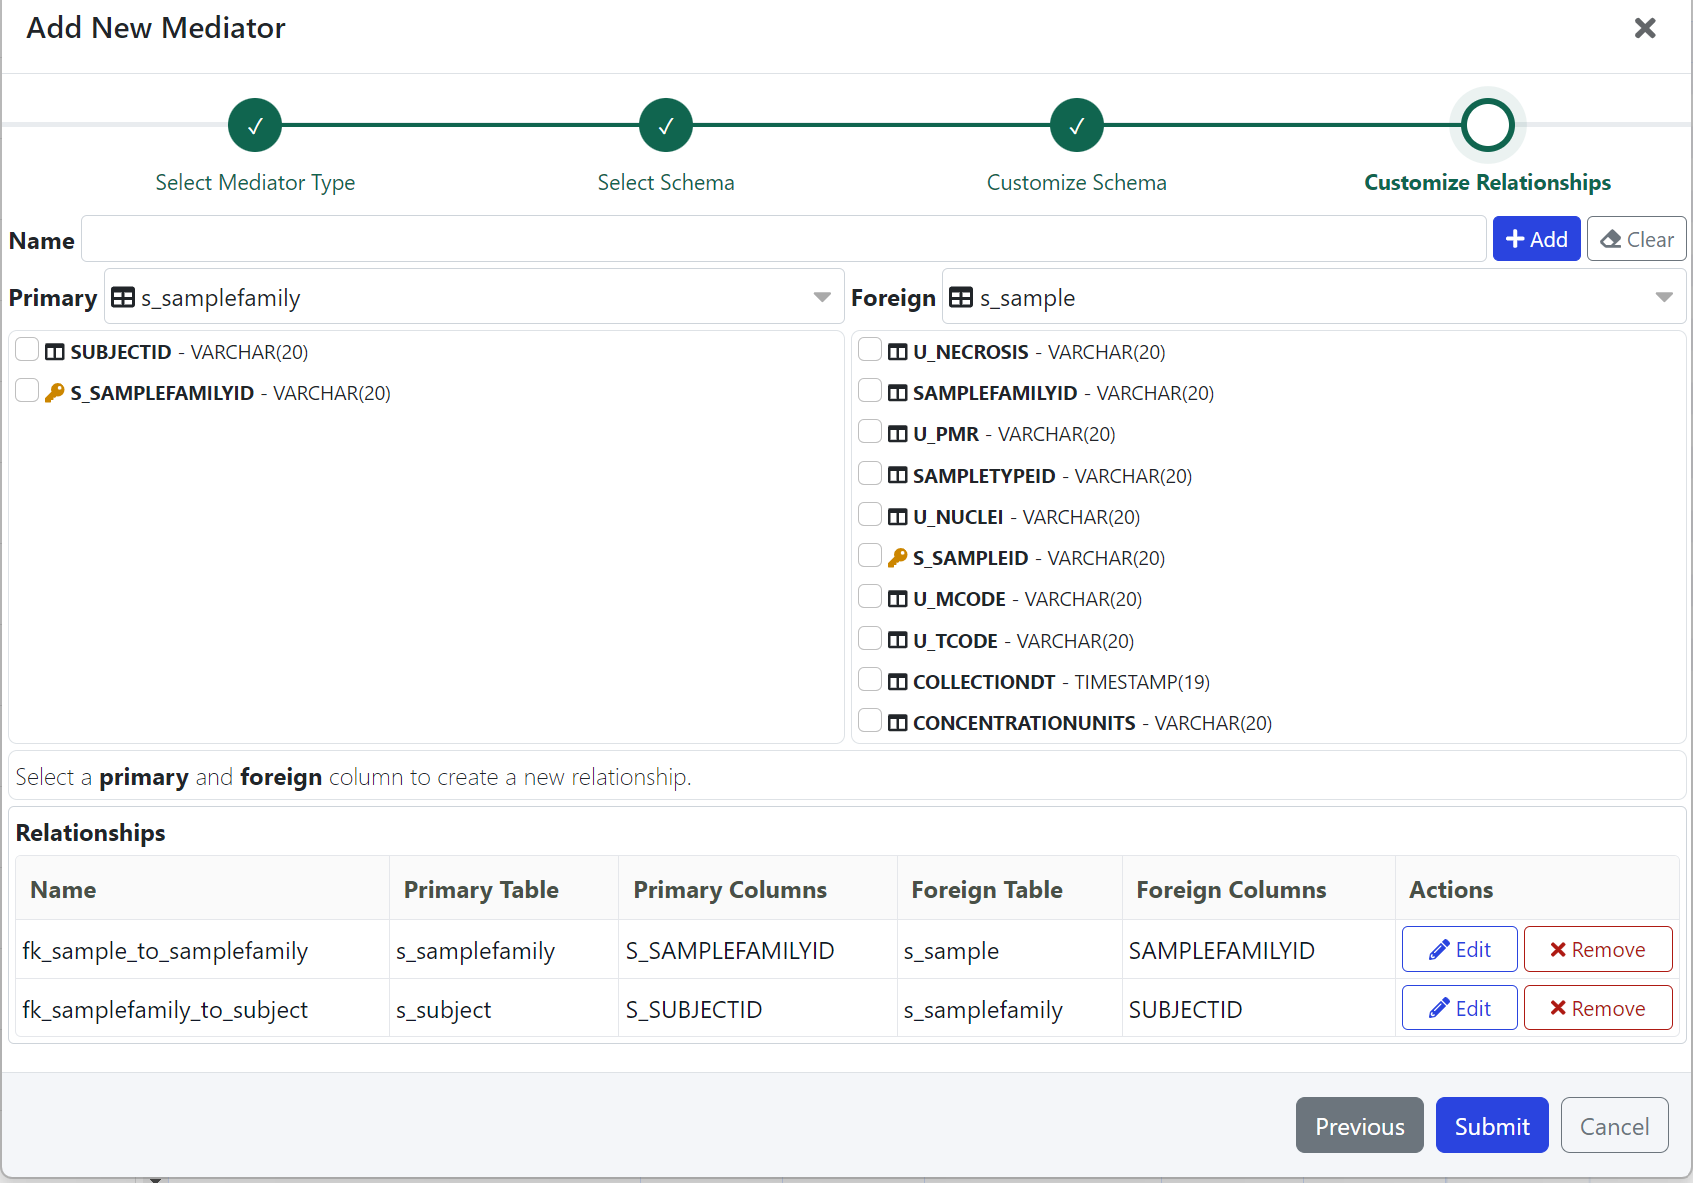1693x1183 pixels.
Task: Expand the Primary table dropdown arrow
Action: tap(822, 297)
